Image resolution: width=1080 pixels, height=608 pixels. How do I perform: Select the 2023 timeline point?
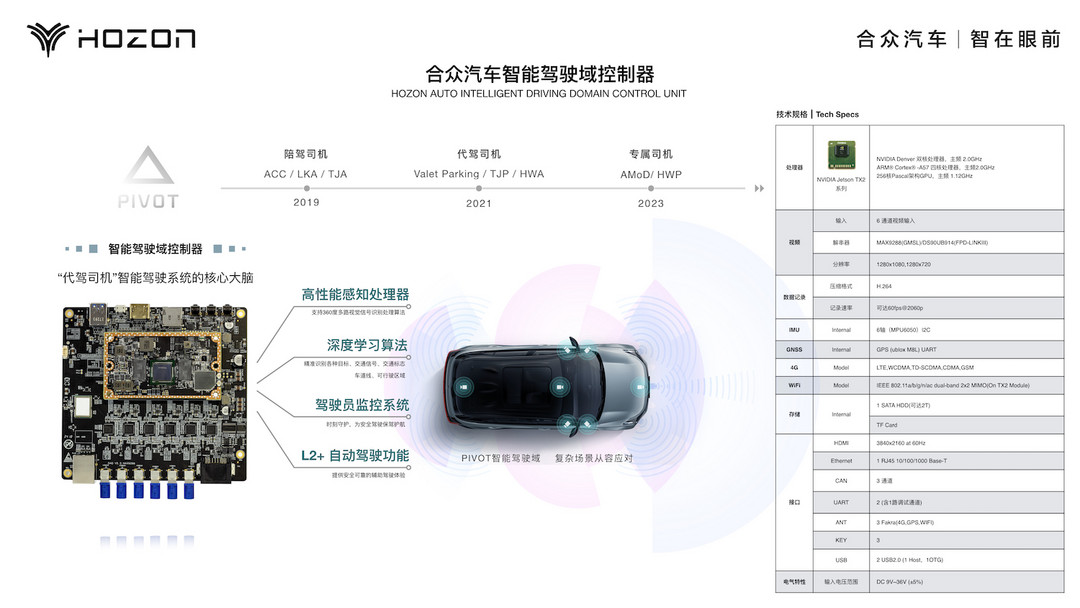(x=651, y=188)
